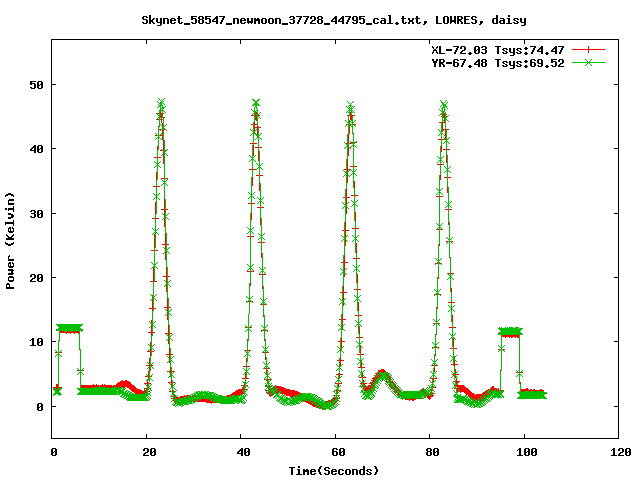Click the y-axis tick label 20
Viewport: 640px width, 480px height.
pos(36,278)
